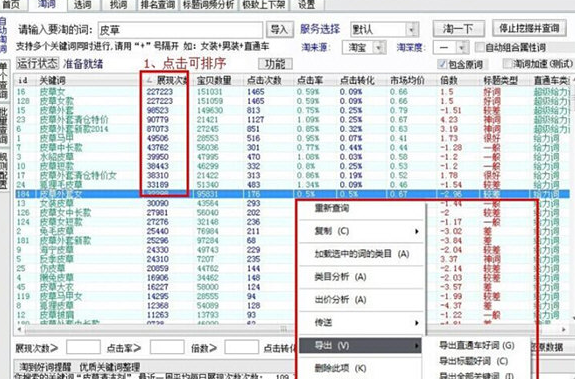Sort by the id column header
Screen dimensions: 575x379
(24, 80)
